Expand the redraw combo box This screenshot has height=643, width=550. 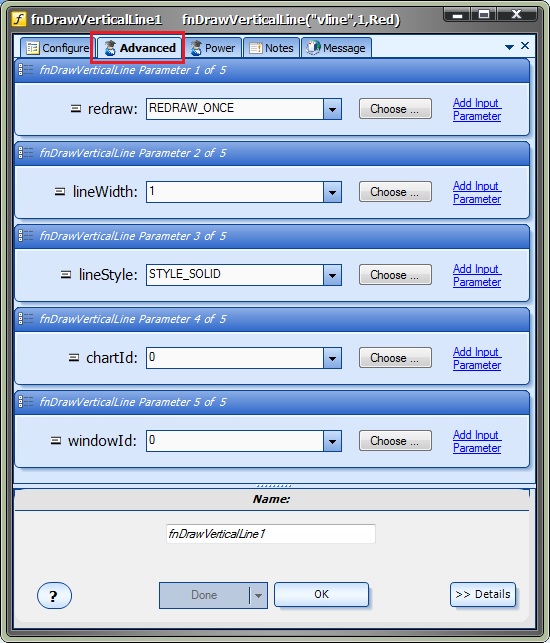332,109
